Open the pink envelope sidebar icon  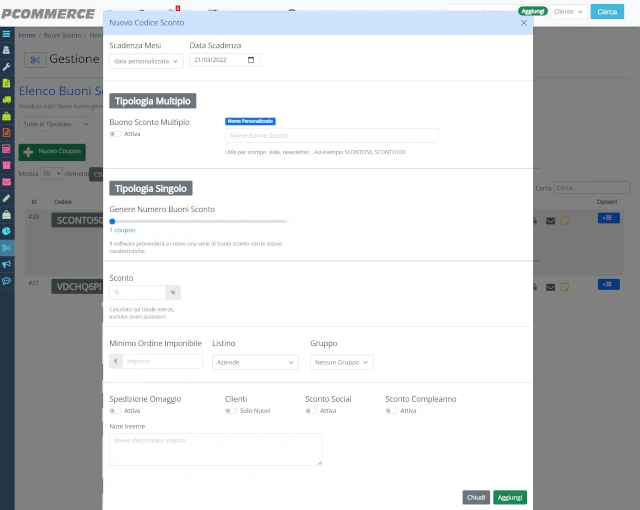[7, 182]
